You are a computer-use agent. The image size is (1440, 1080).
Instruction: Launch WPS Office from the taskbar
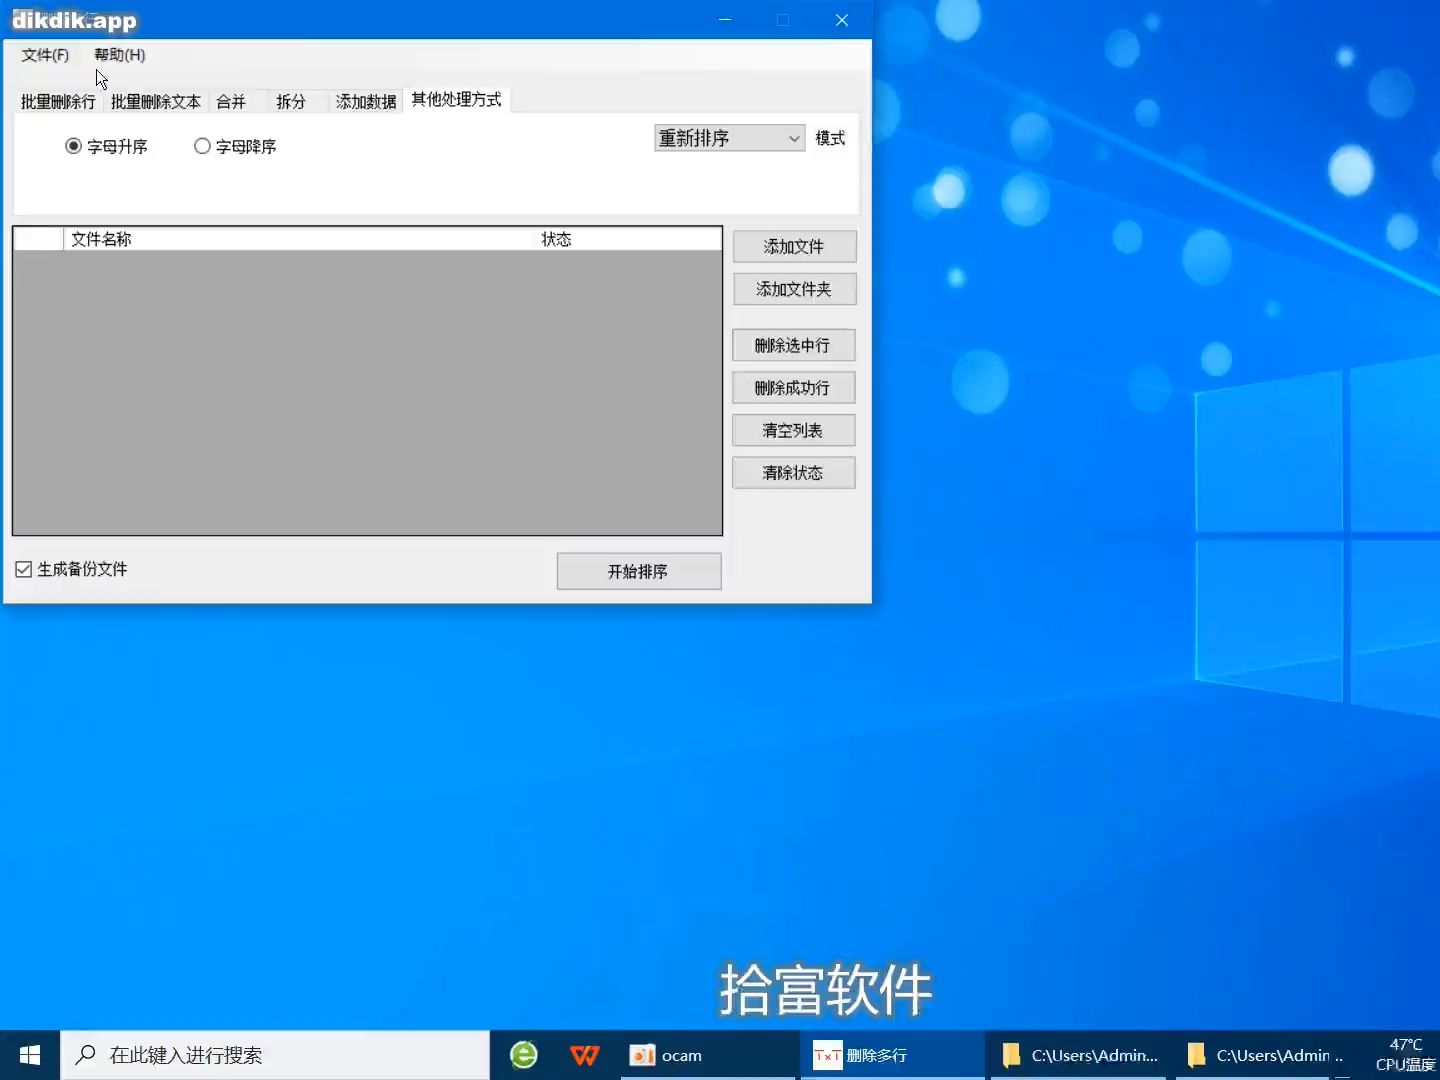click(x=584, y=1055)
